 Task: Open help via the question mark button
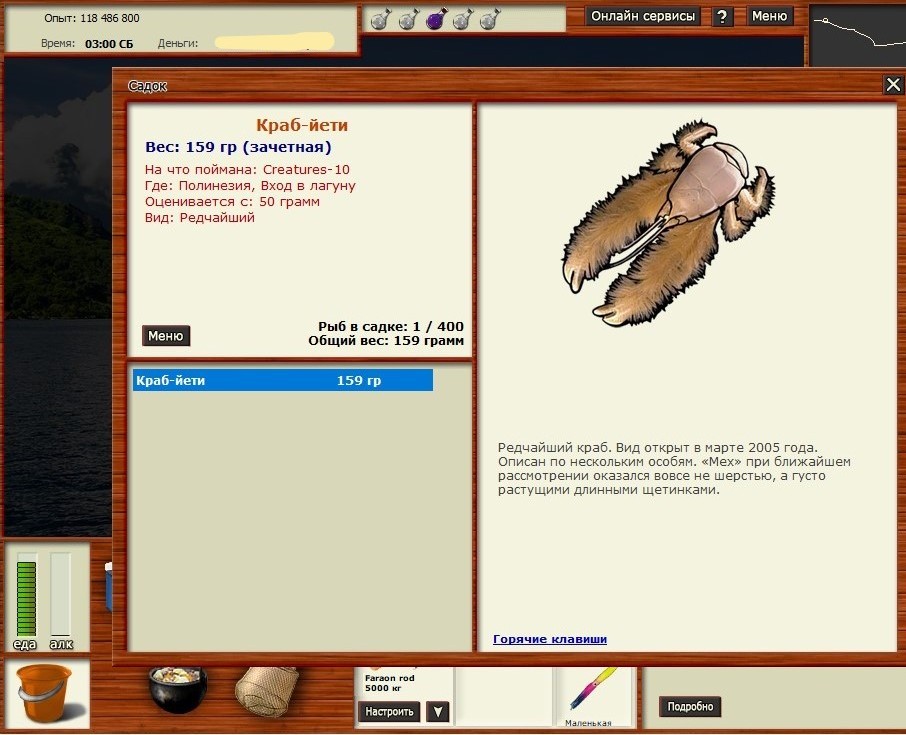click(722, 16)
